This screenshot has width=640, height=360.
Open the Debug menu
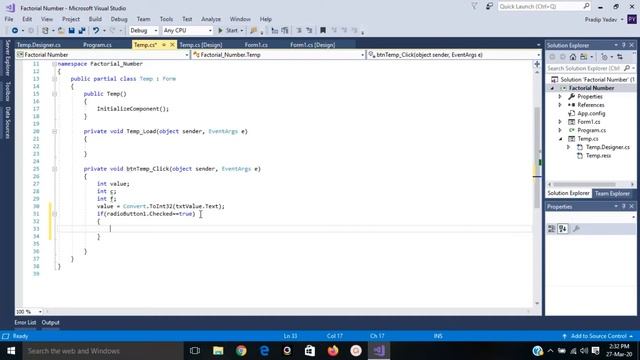pos(119,19)
